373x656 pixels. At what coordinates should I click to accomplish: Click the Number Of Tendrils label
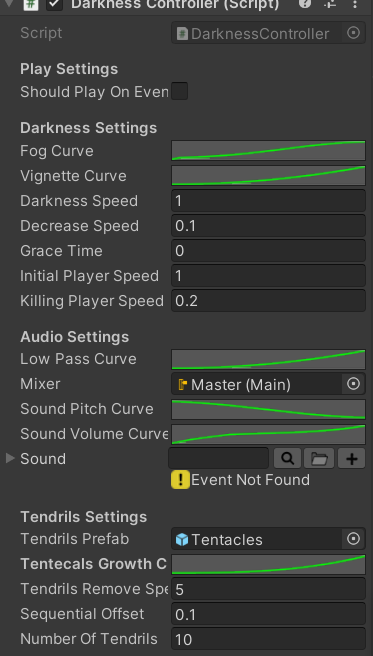click(x=89, y=639)
